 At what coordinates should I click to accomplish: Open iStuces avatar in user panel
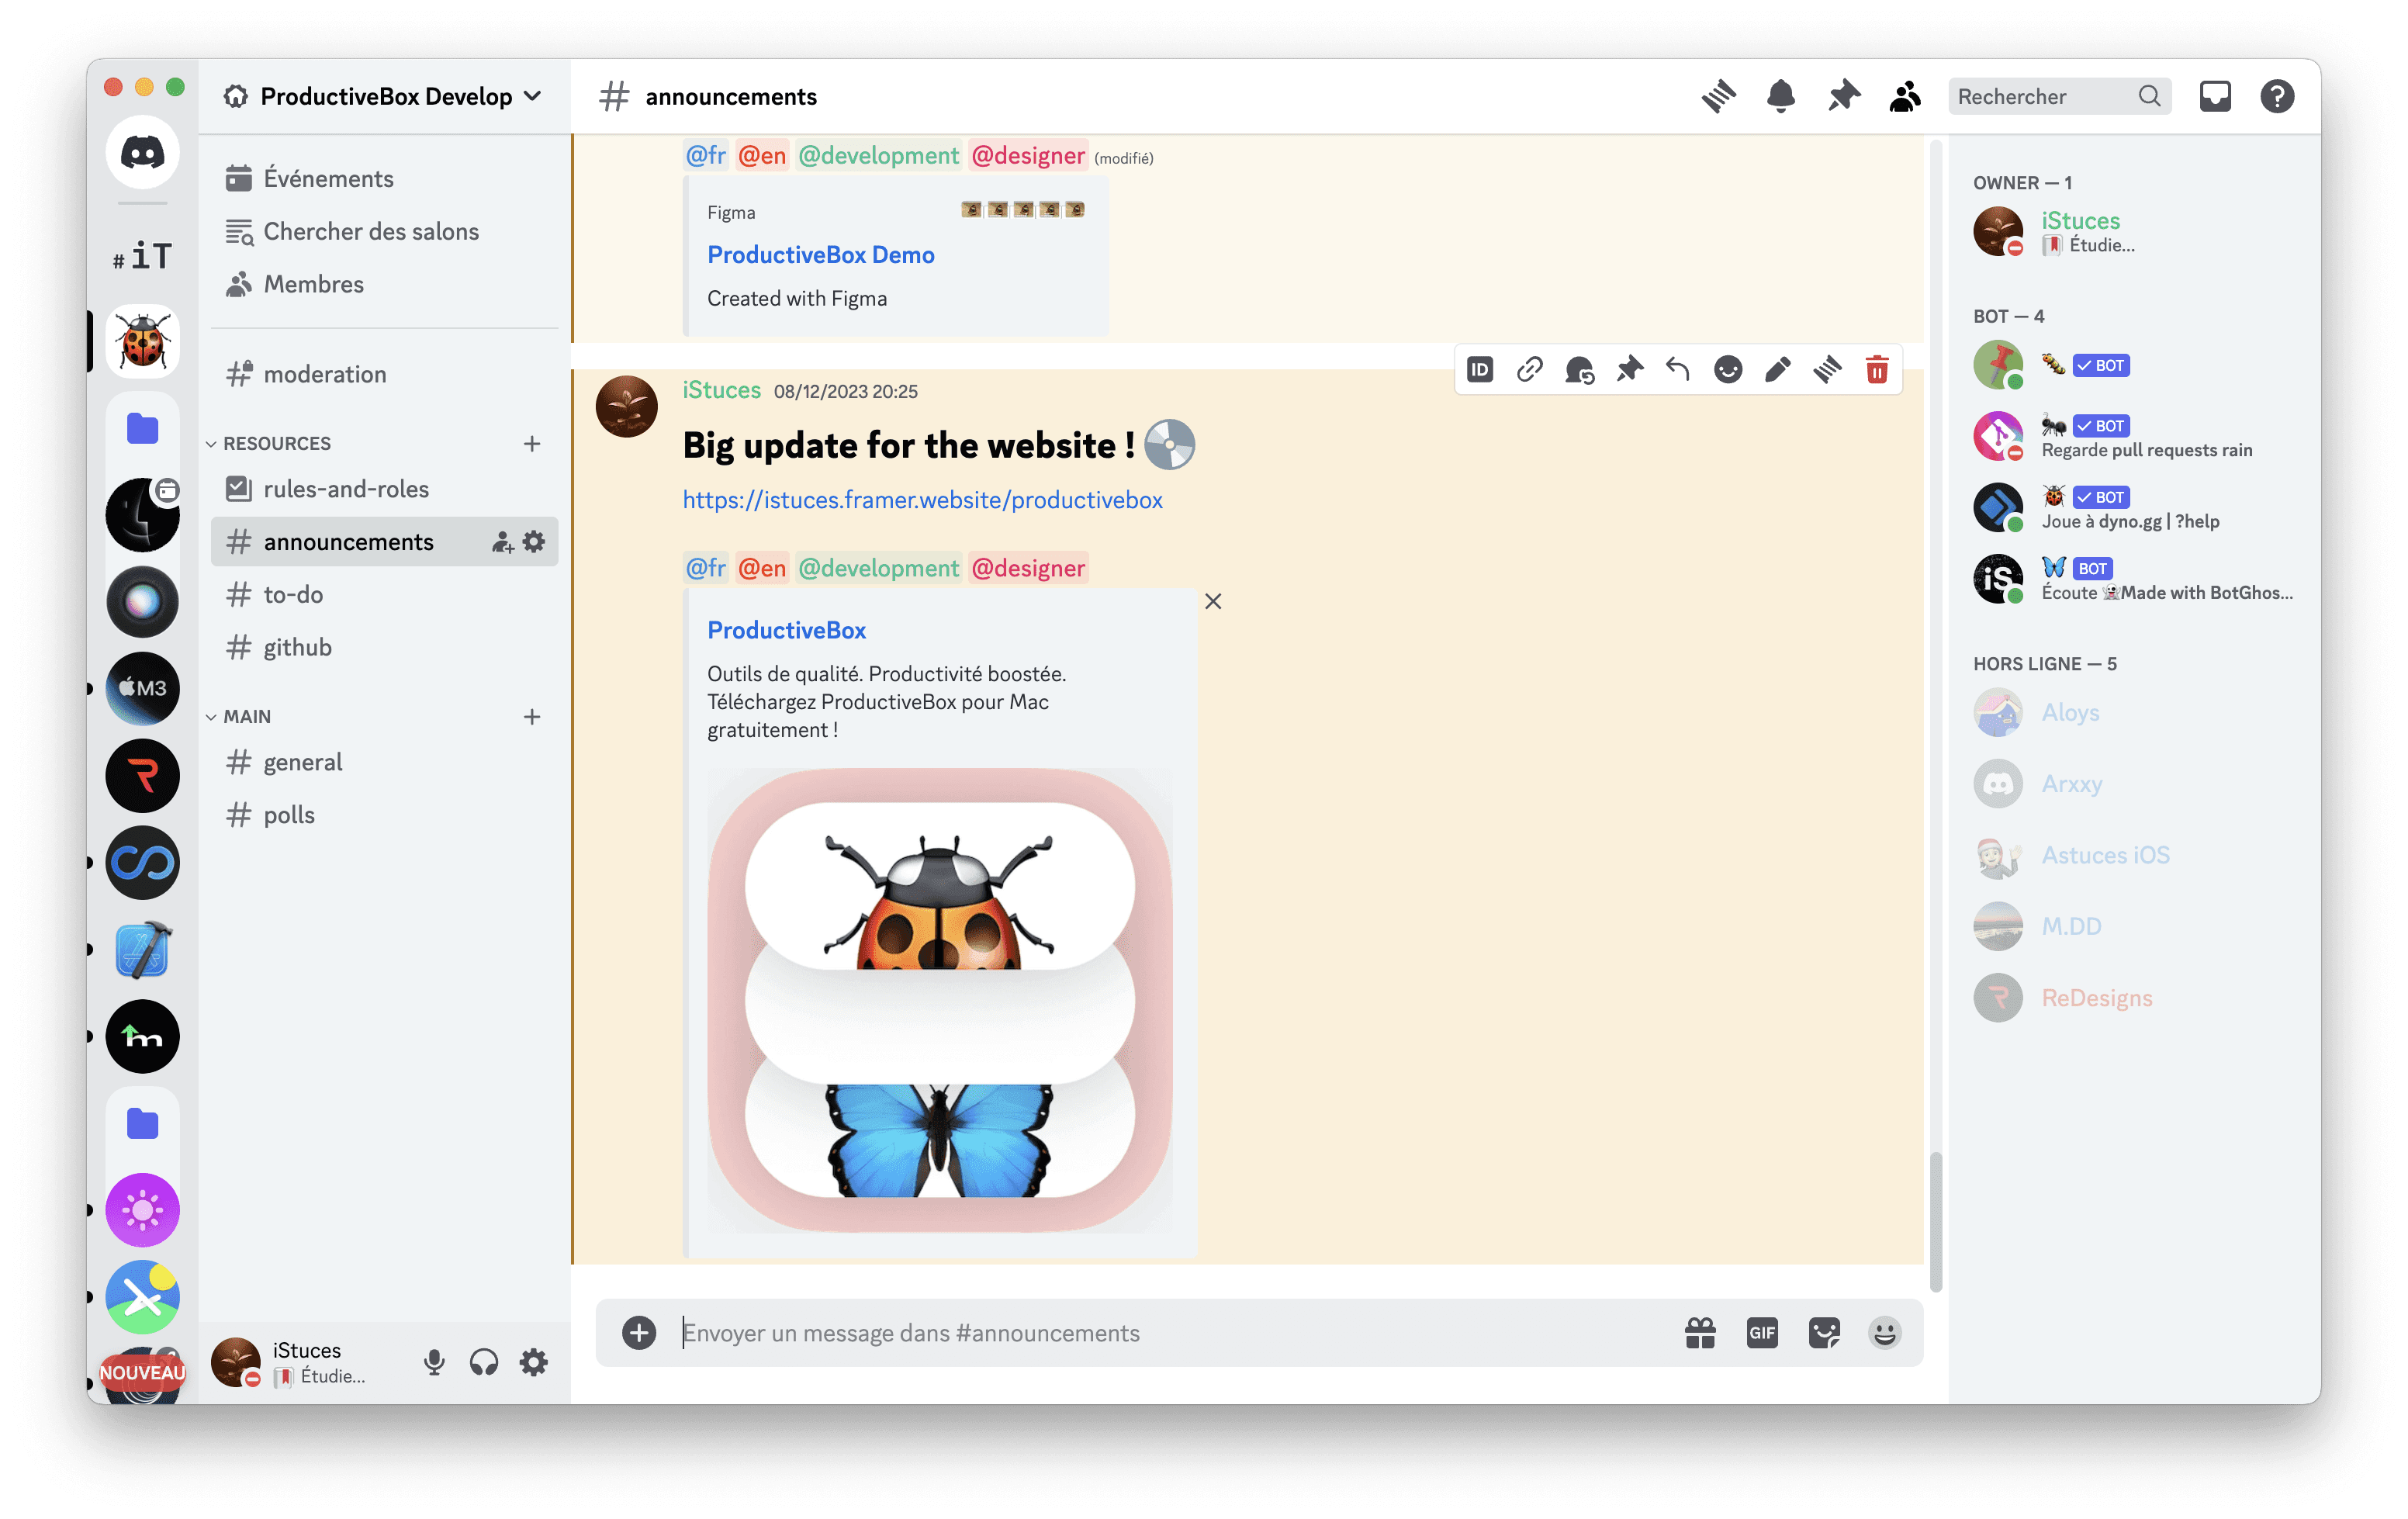click(236, 1362)
